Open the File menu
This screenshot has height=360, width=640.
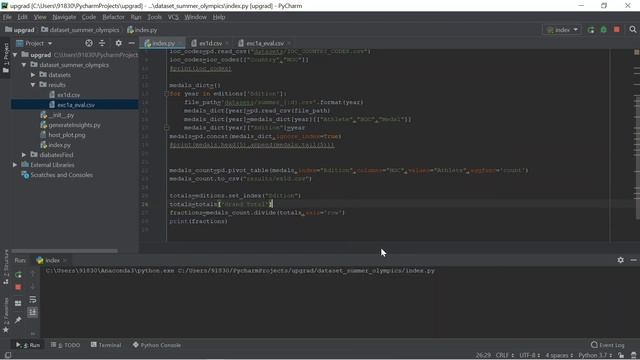[7, 17]
